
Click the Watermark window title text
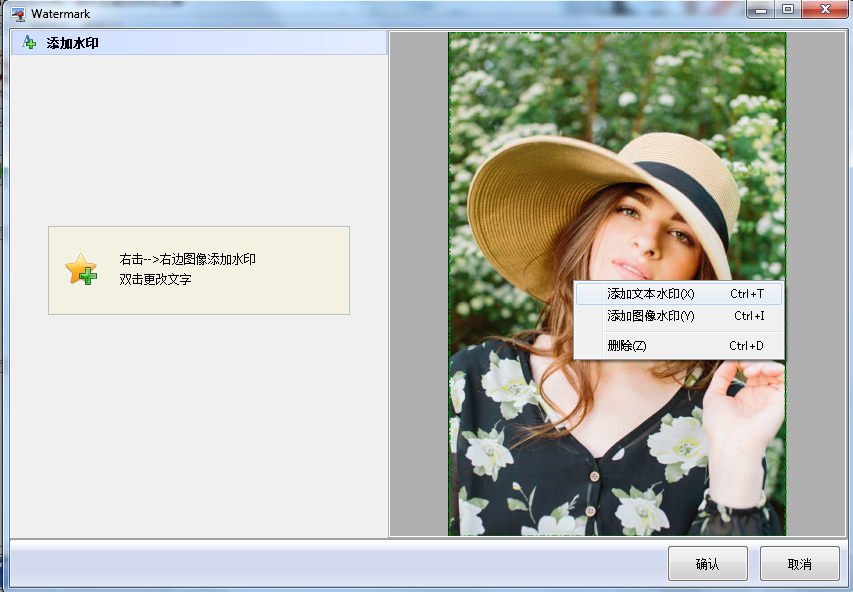(60, 14)
